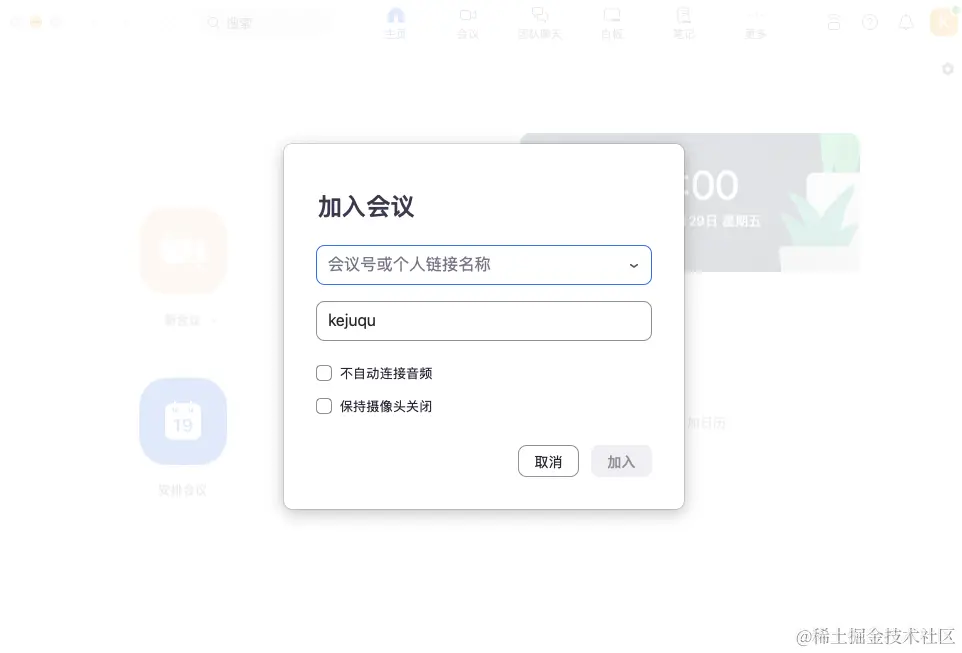Image resolution: width=962 pixels, height=653 pixels.
Task: Open the settings gear icon
Action: (948, 69)
